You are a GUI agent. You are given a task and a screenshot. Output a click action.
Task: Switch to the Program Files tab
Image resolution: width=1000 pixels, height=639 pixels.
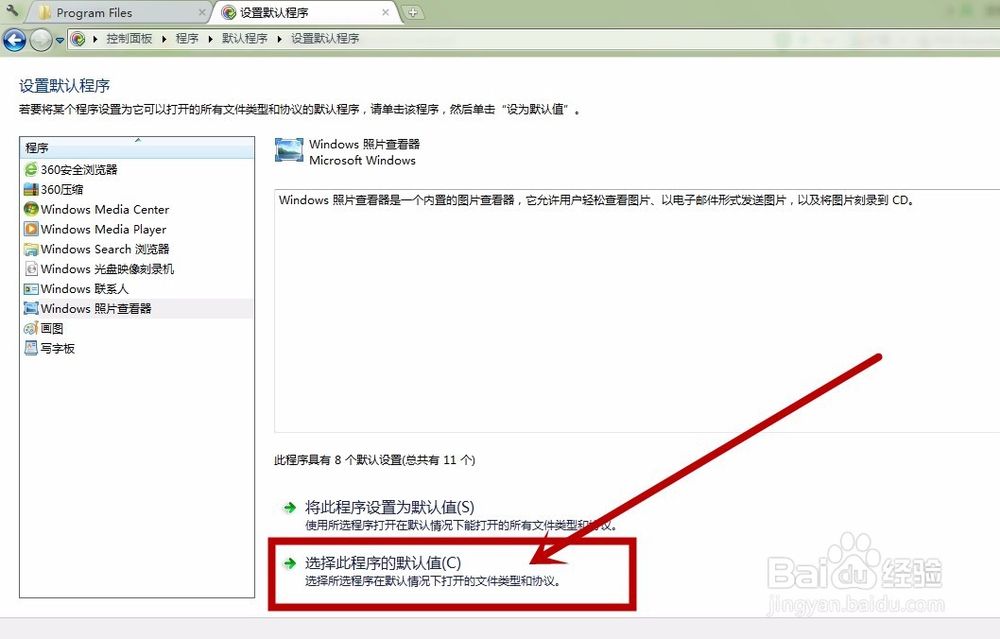[121, 12]
